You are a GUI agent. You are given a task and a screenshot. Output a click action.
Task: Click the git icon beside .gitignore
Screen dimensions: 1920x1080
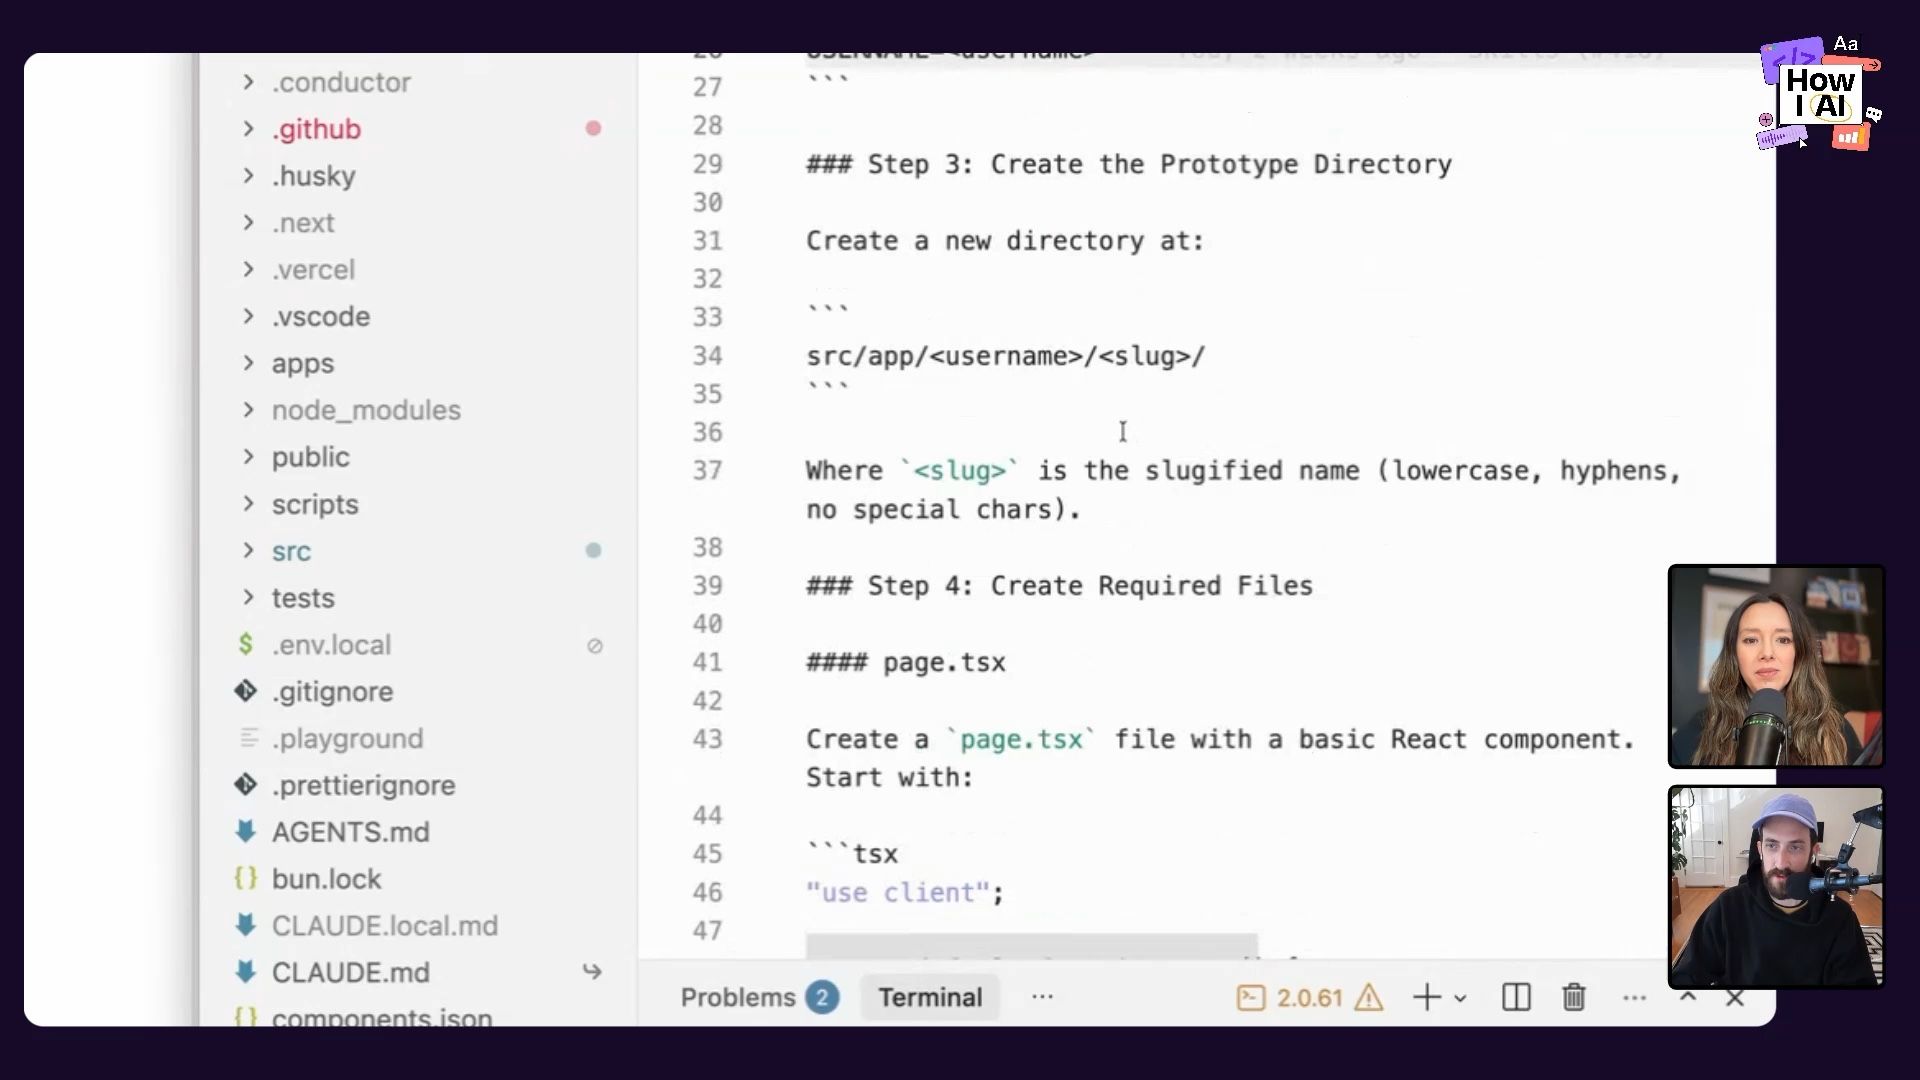pyautogui.click(x=246, y=691)
